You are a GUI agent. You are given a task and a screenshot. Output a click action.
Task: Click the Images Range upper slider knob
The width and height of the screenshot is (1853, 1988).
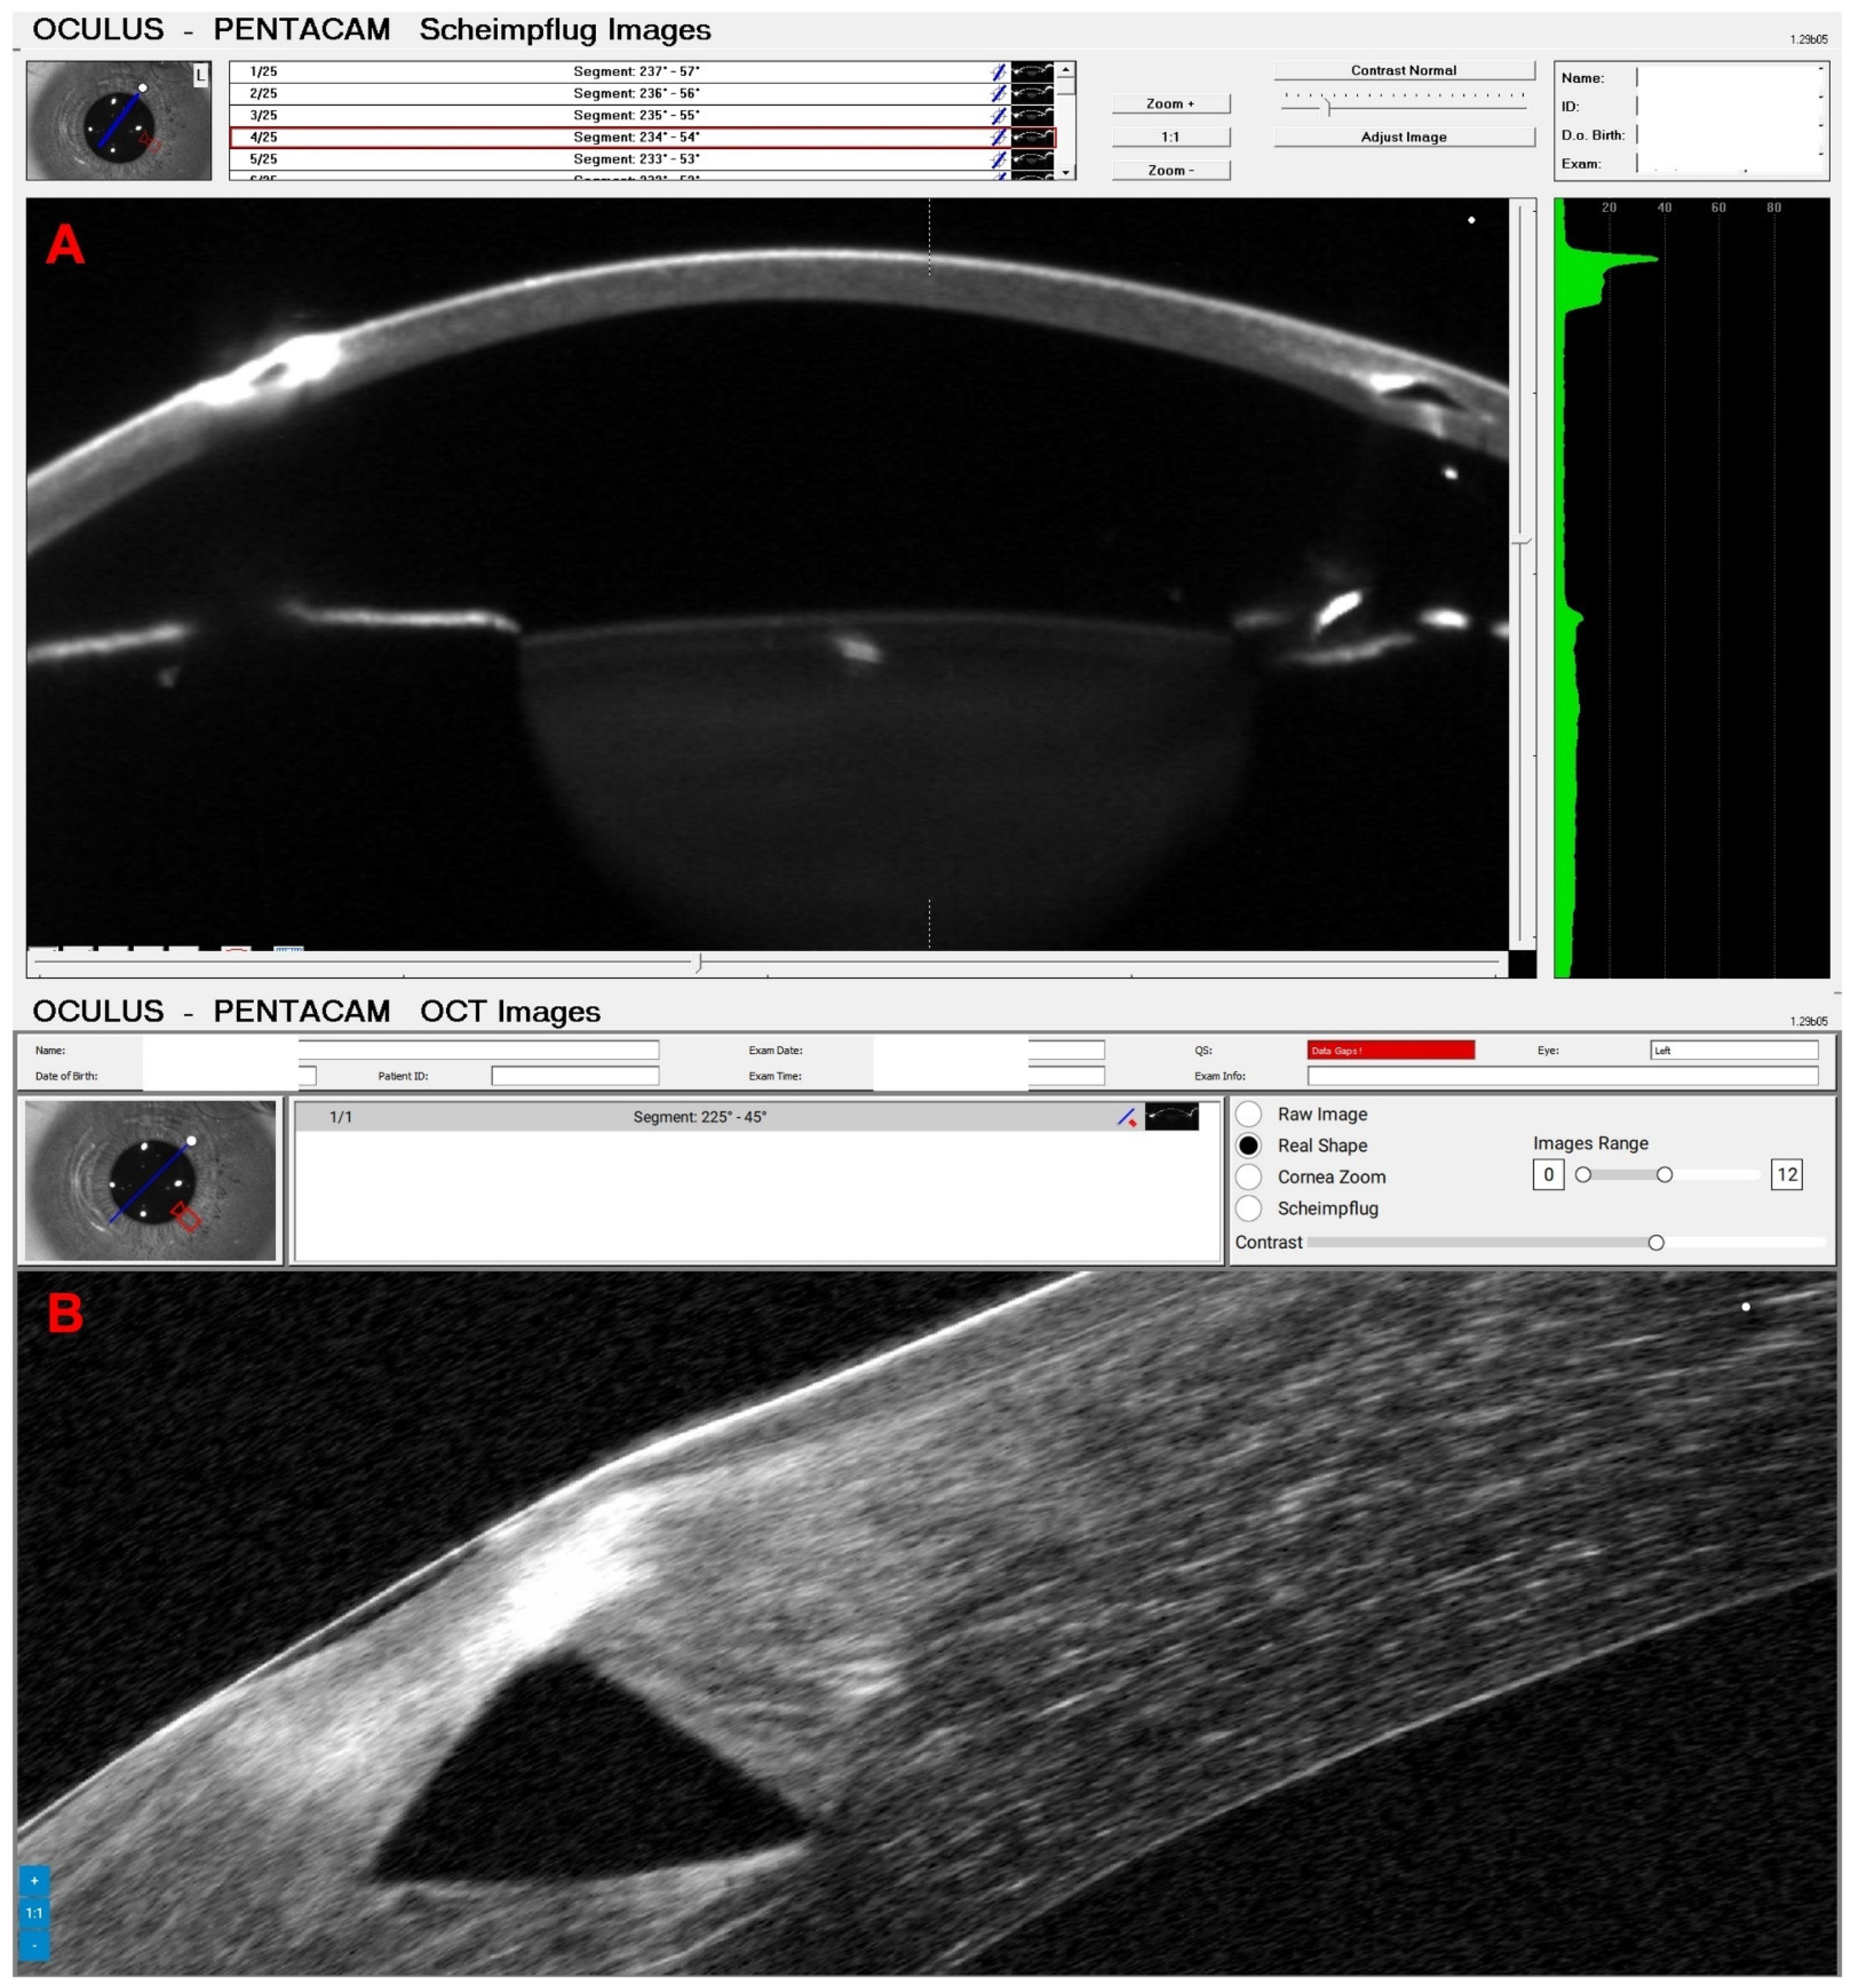coord(1664,1175)
